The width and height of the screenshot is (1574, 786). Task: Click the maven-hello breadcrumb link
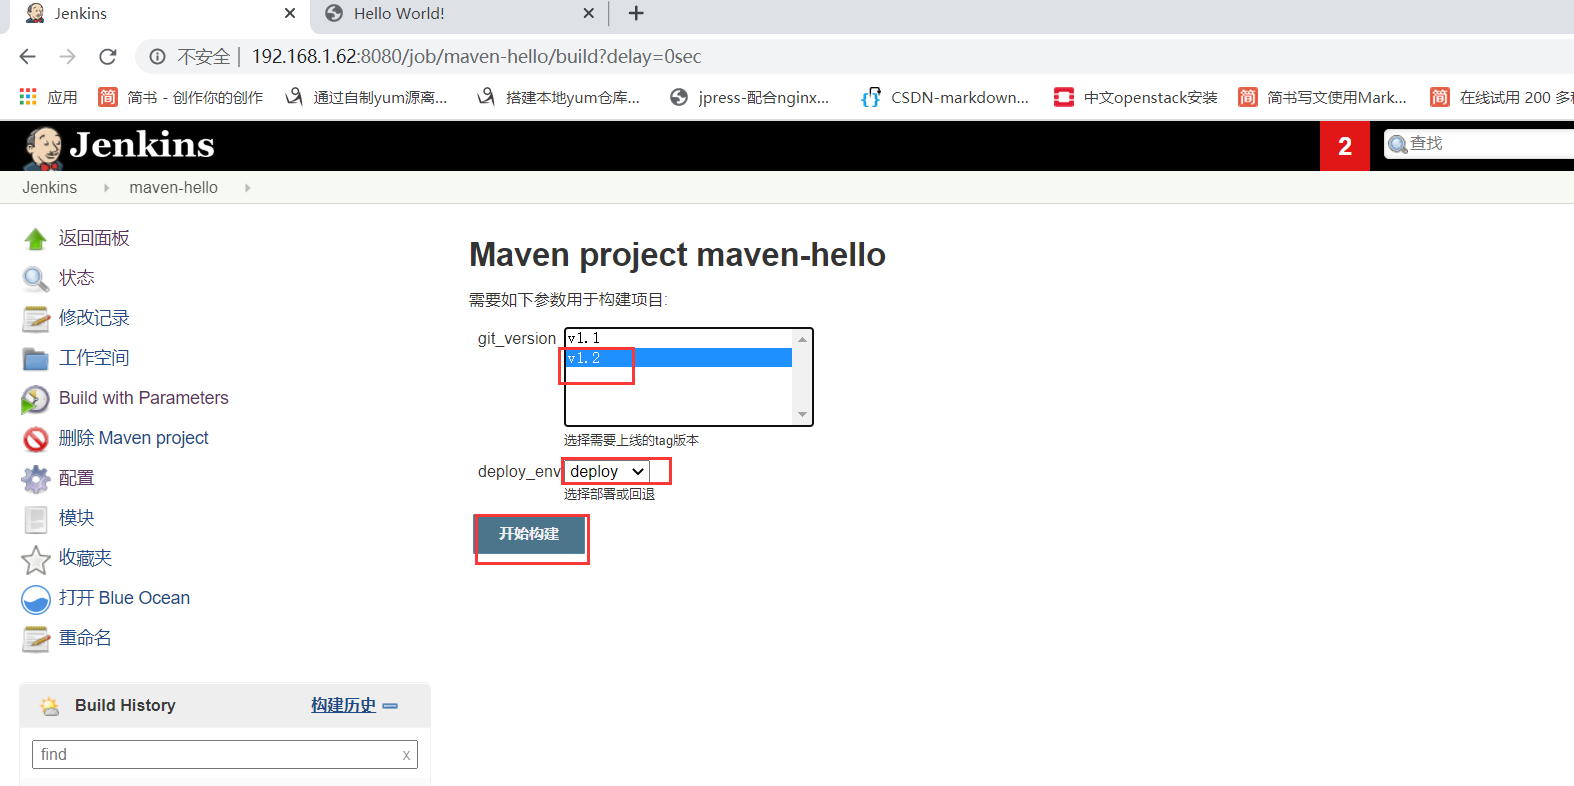(174, 188)
